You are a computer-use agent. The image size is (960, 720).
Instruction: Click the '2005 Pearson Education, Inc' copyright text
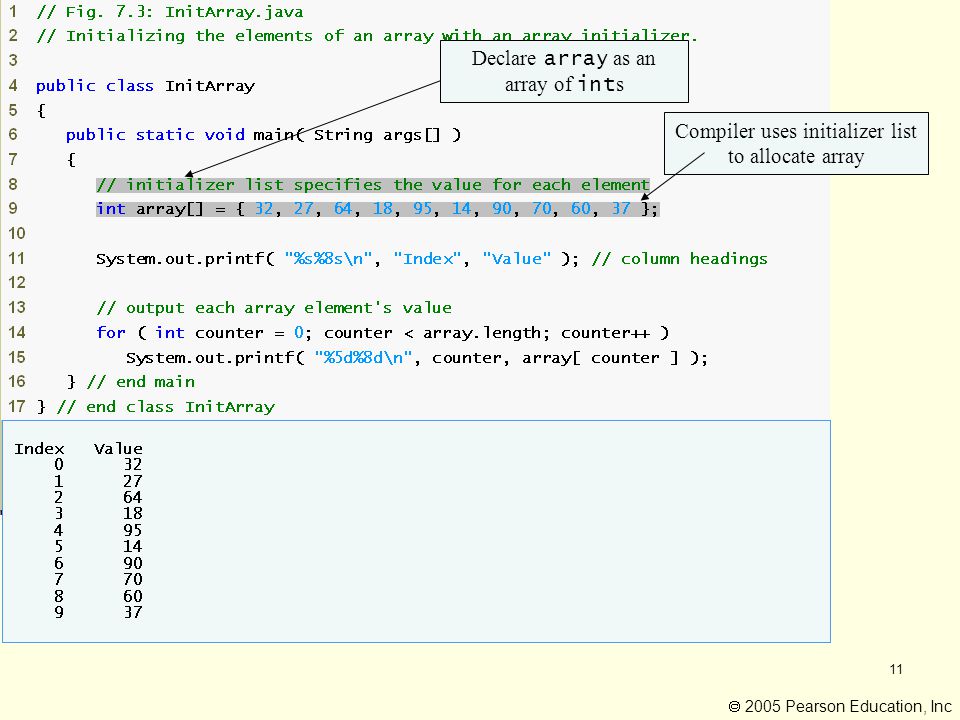coord(840,707)
